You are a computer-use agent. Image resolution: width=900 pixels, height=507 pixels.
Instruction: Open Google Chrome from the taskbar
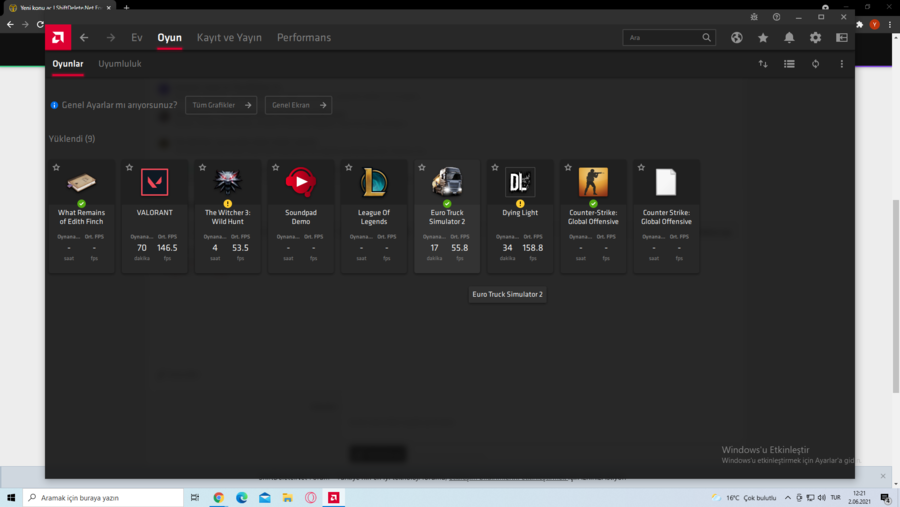[x=218, y=497]
